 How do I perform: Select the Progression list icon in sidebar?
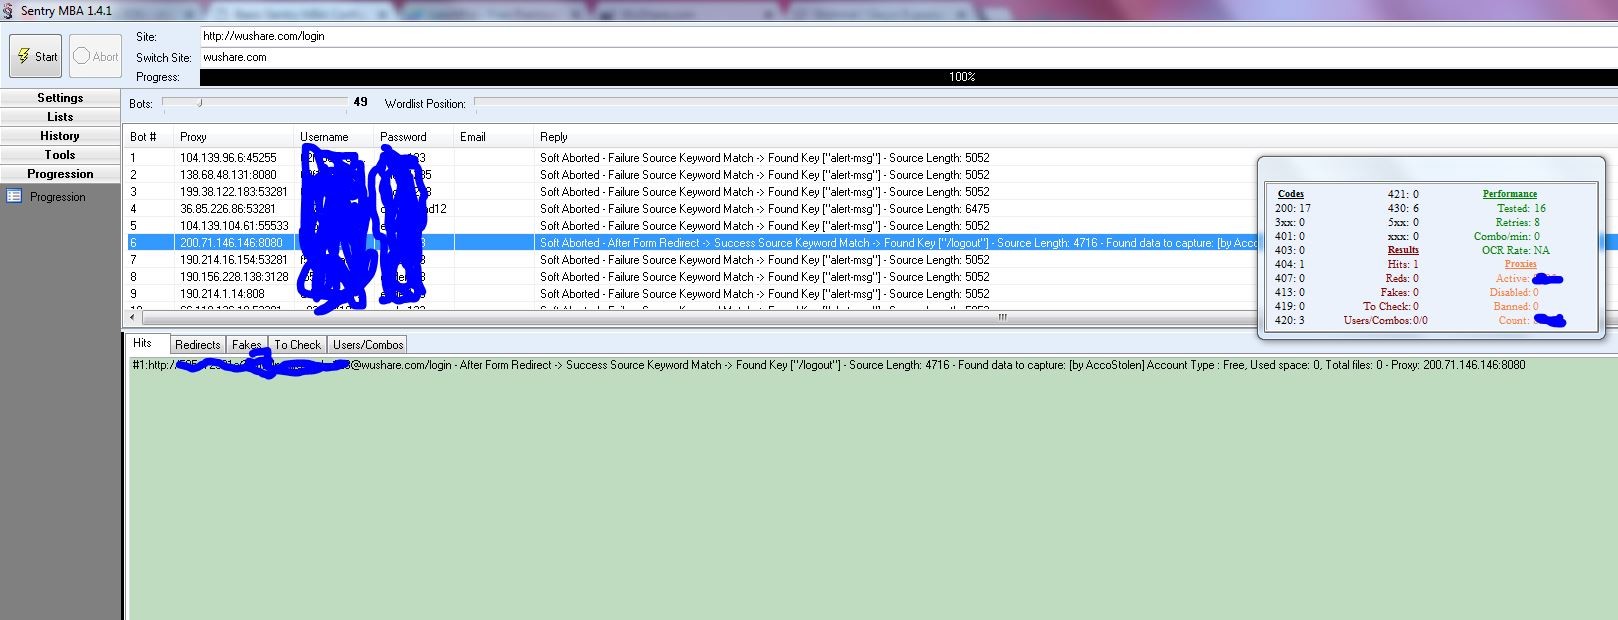[14, 197]
